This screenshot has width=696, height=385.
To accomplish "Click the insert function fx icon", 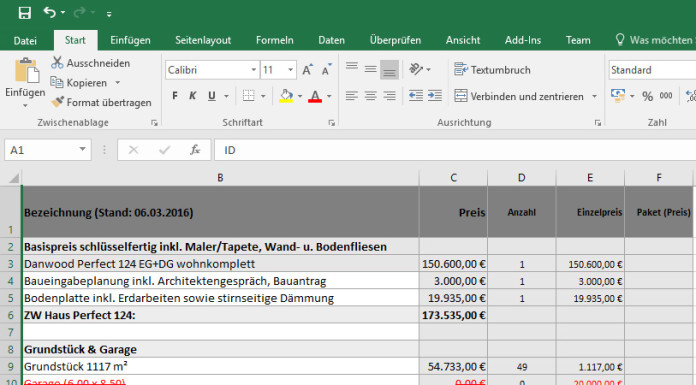I will 195,150.
